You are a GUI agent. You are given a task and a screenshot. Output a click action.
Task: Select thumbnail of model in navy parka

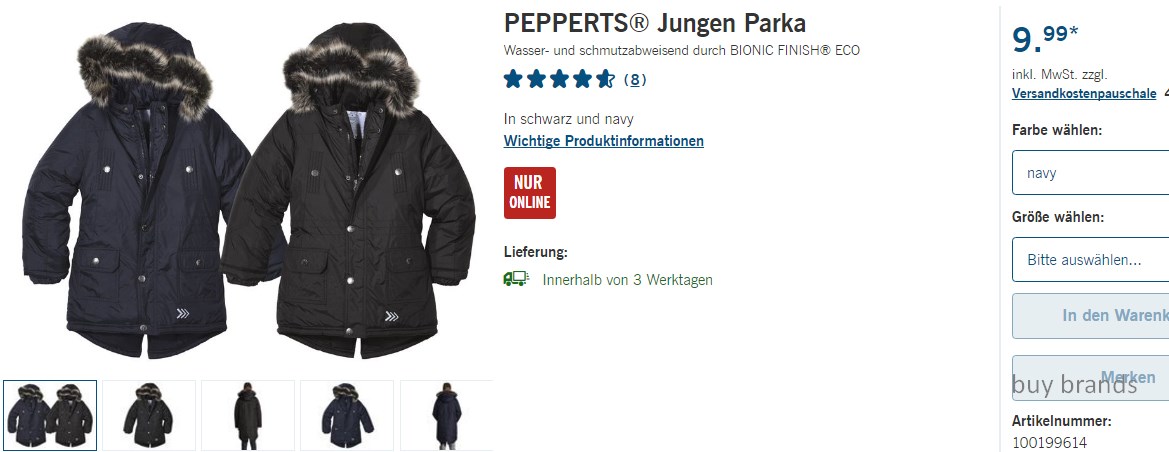447,415
